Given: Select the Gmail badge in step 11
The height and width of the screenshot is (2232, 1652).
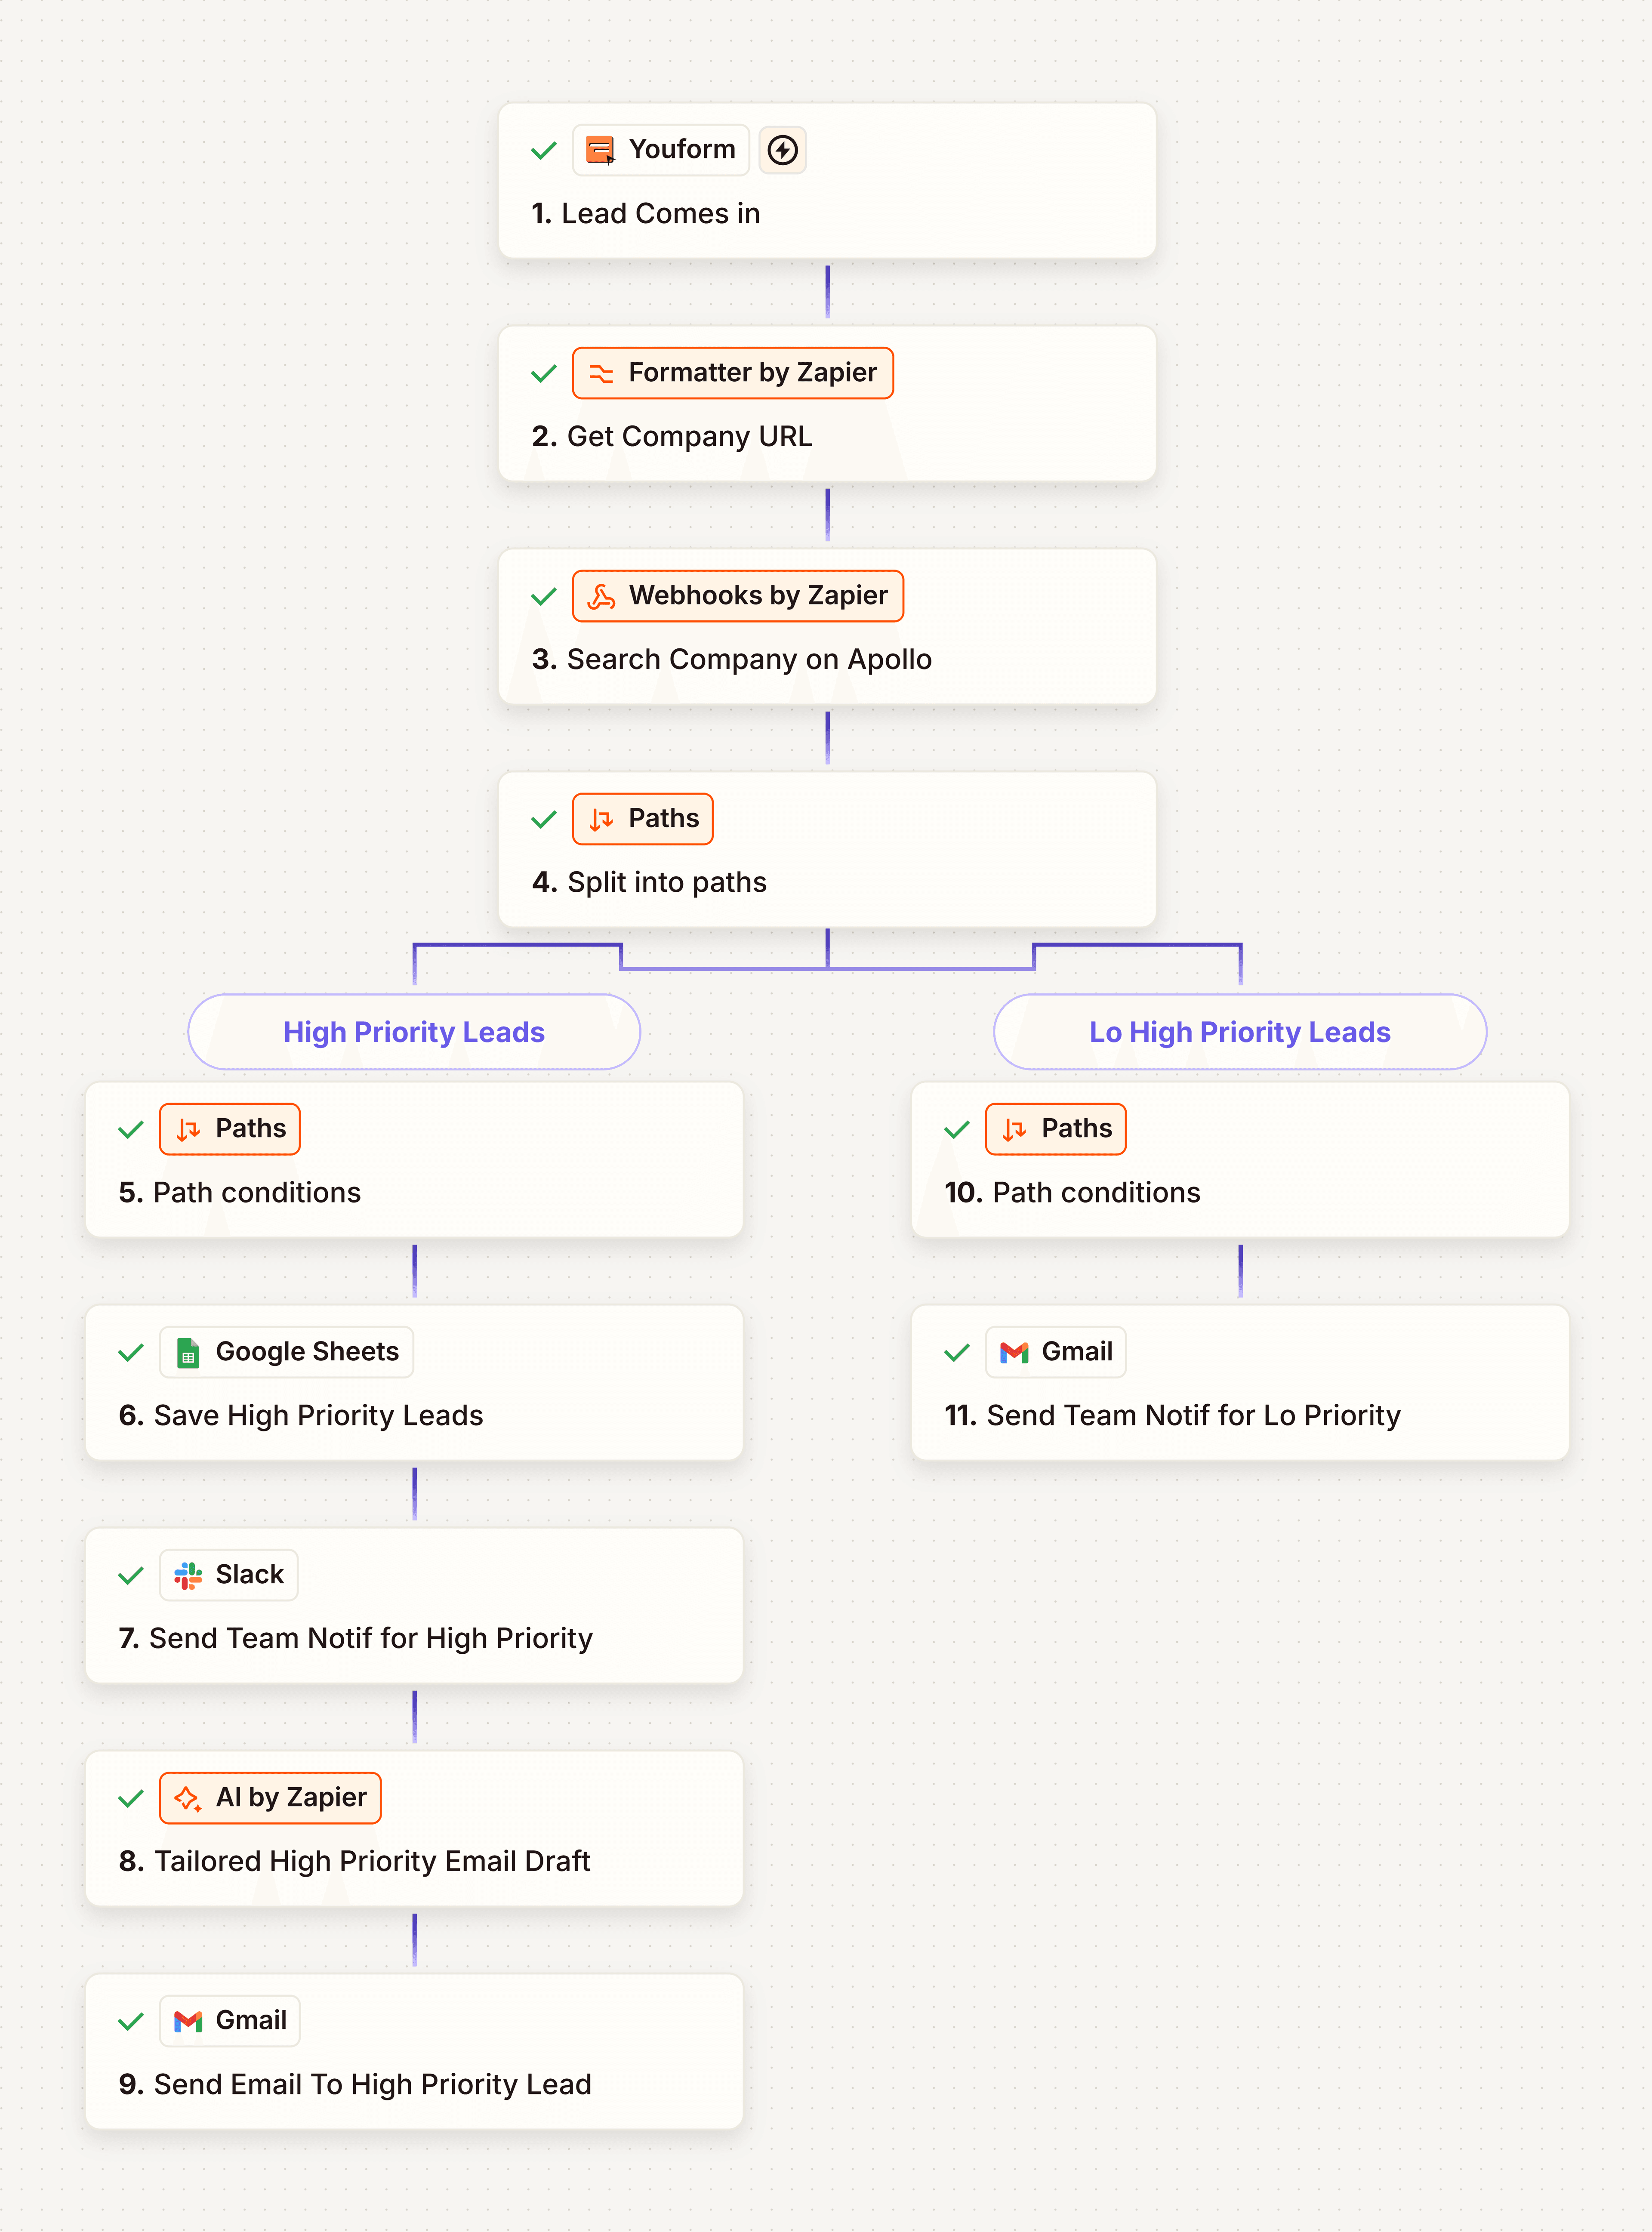Looking at the screenshot, I should (1056, 1352).
